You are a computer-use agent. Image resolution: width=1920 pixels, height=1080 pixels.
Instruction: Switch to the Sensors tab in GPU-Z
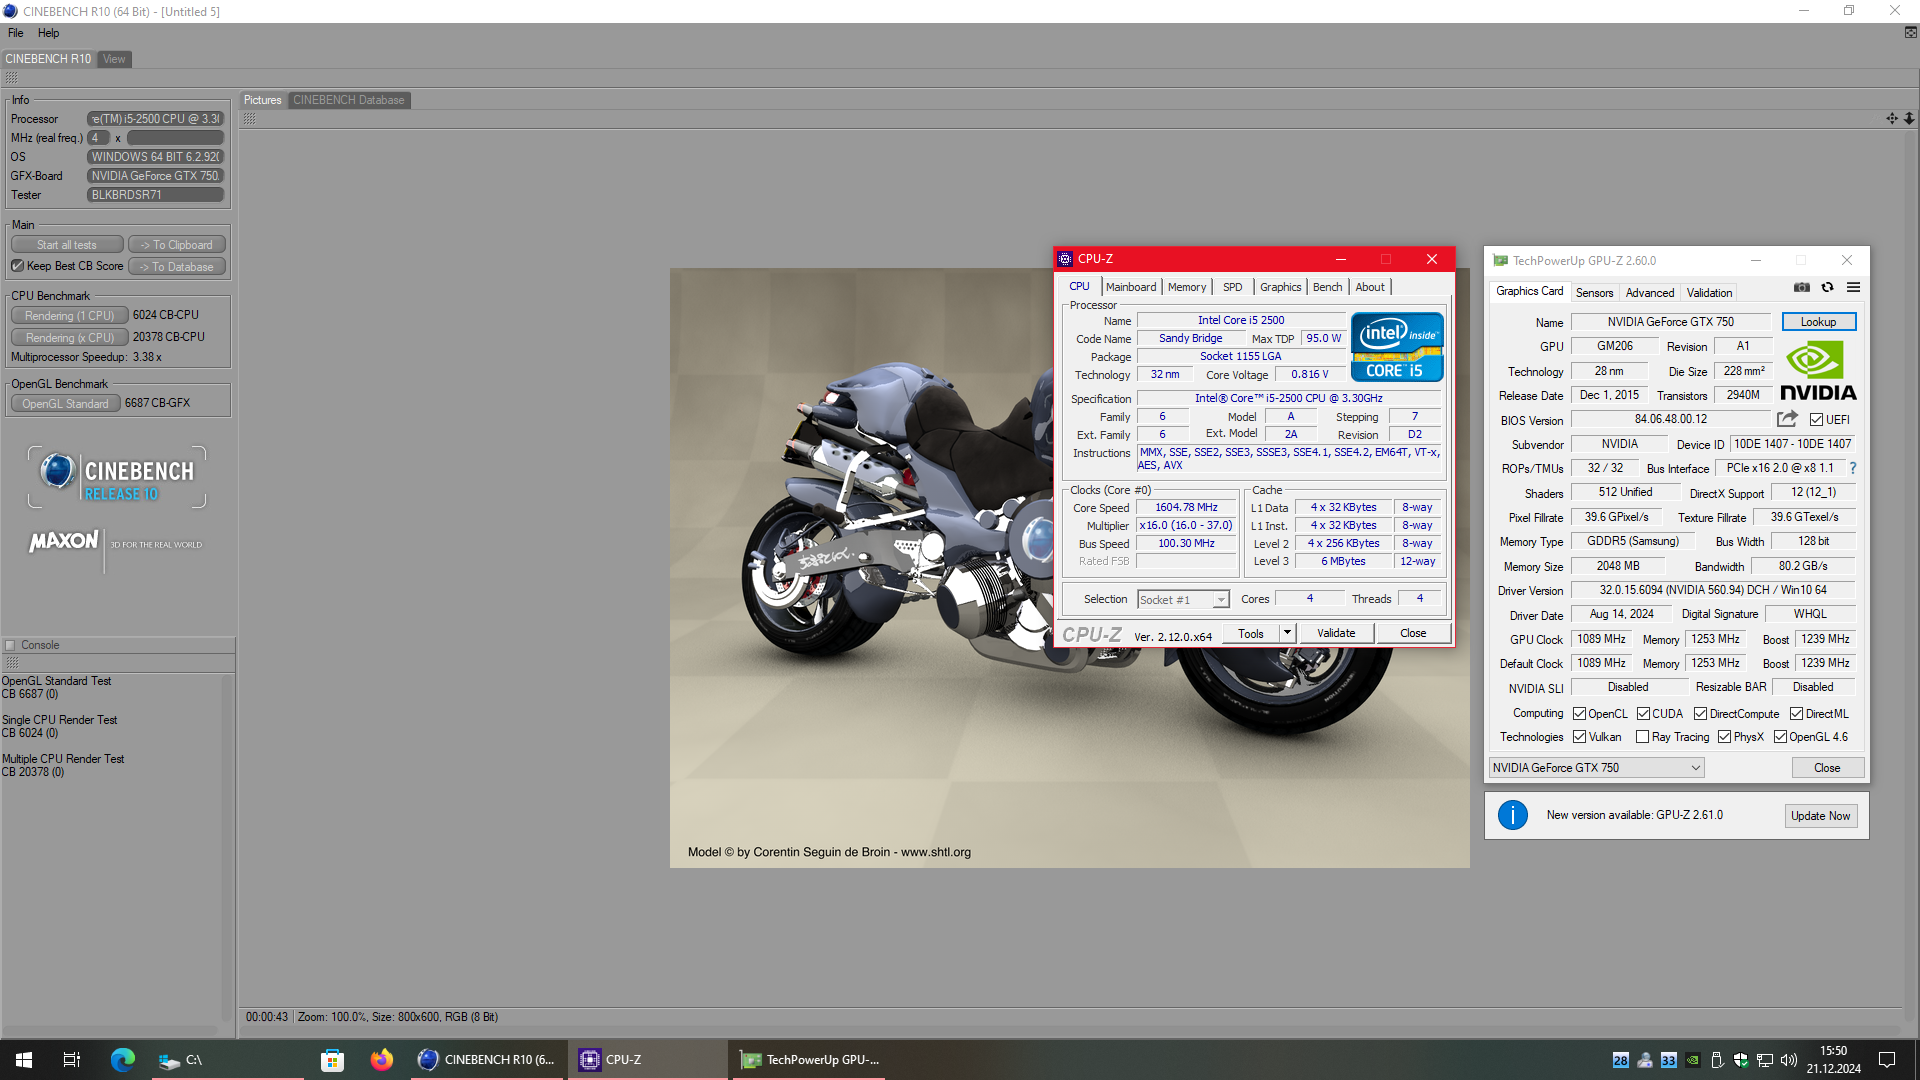click(x=1594, y=293)
